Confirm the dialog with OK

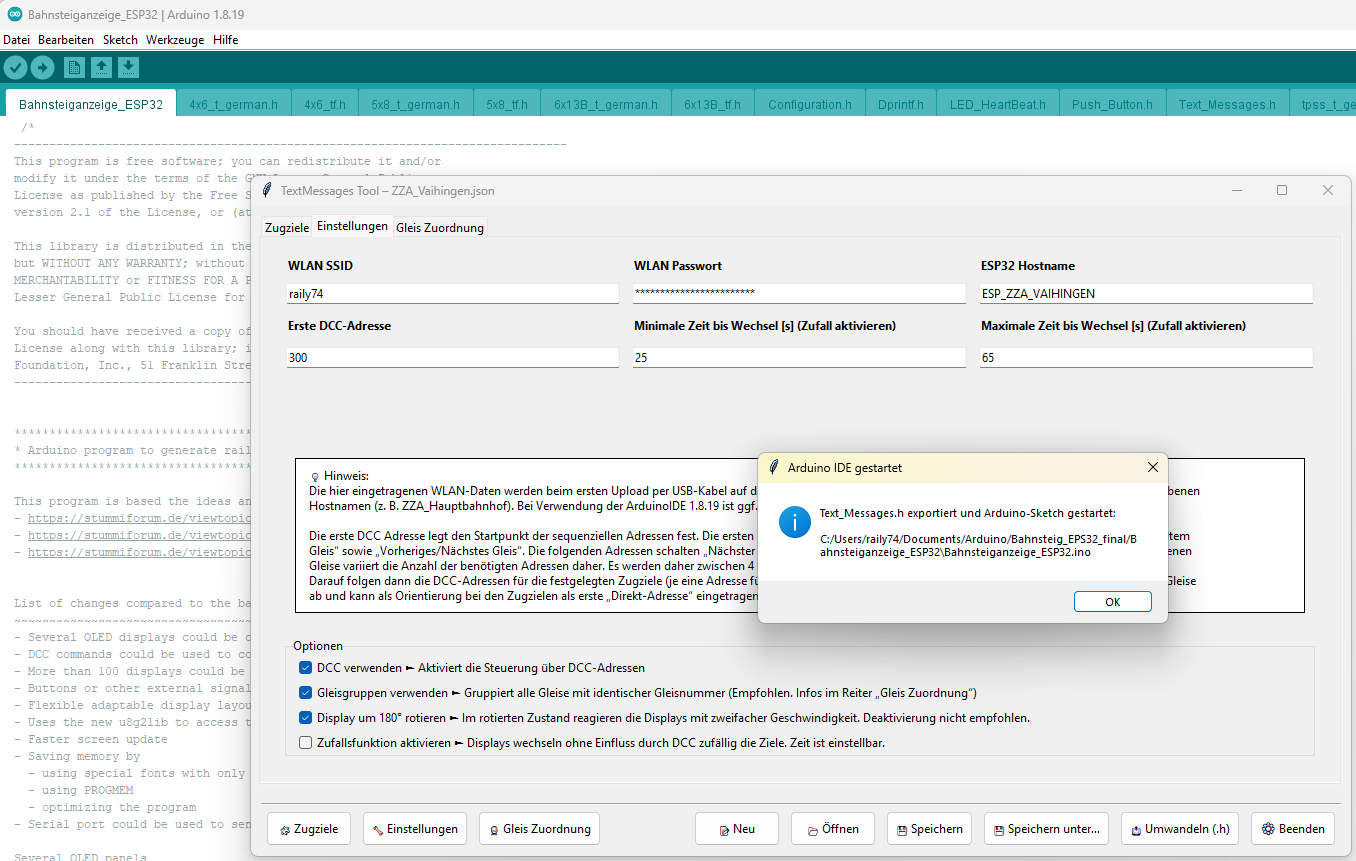[x=1112, y=602]
